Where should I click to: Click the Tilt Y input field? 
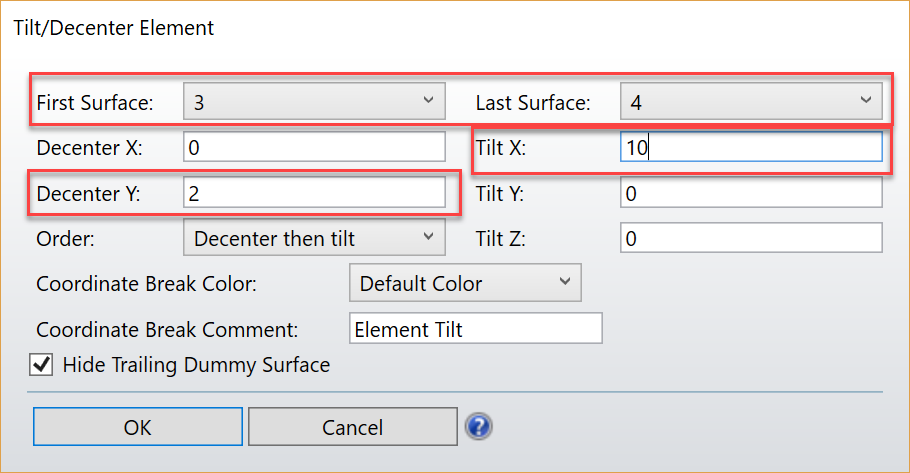point(750,193)
